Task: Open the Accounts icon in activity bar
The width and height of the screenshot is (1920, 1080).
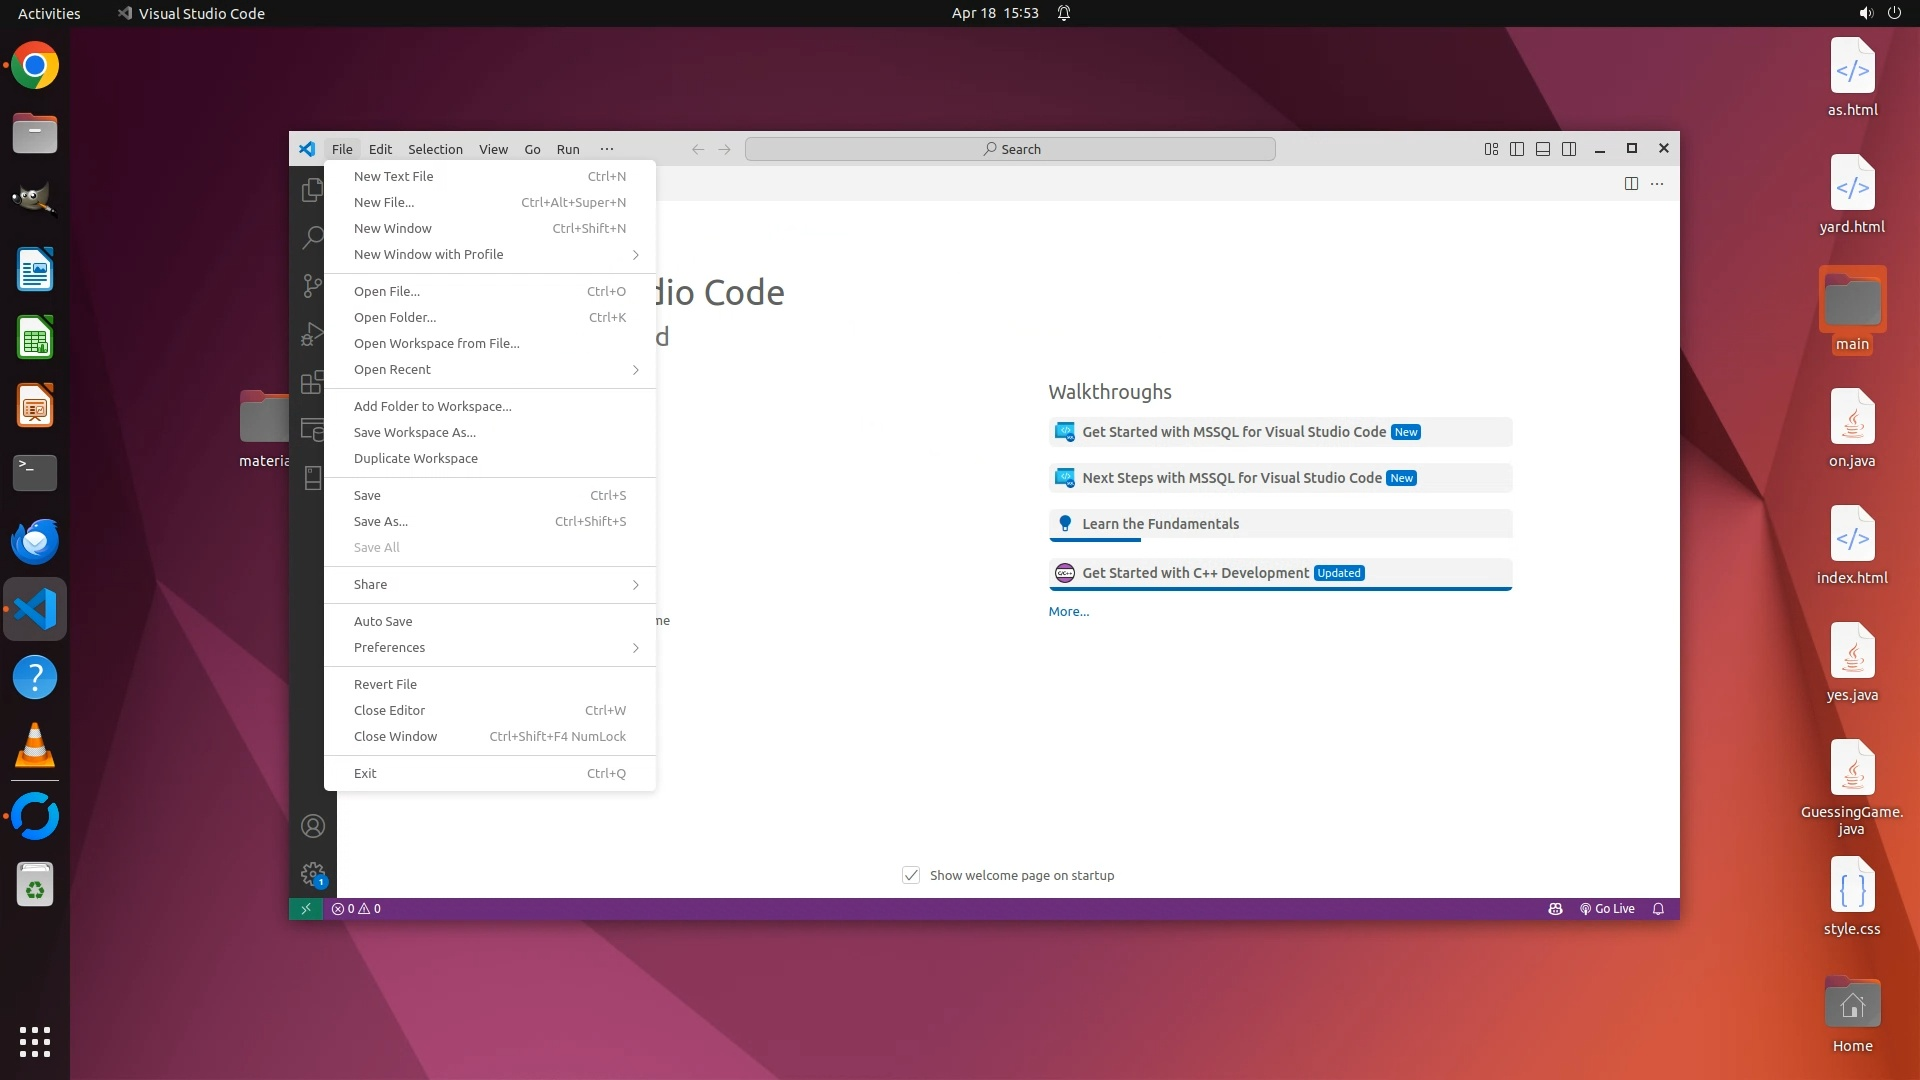Action: coord(312,826)
